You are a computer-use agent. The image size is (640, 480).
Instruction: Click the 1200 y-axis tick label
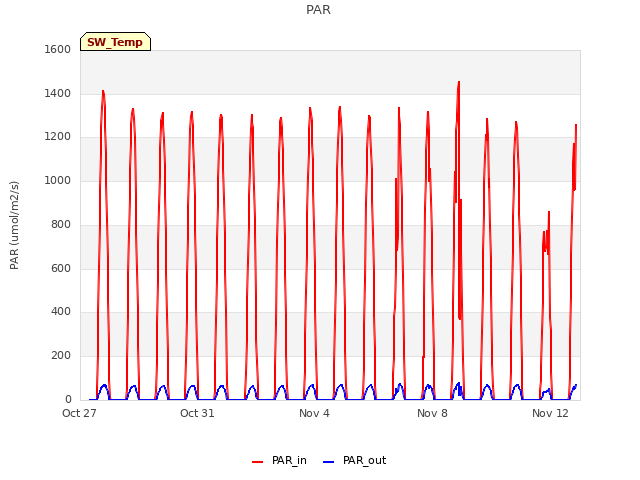(x=58, y=137)
